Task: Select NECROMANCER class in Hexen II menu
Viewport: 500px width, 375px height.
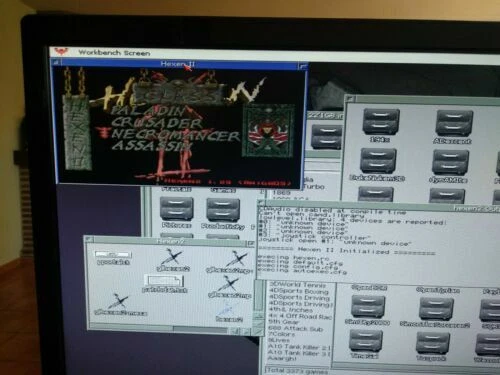Action: pos(176,135)
